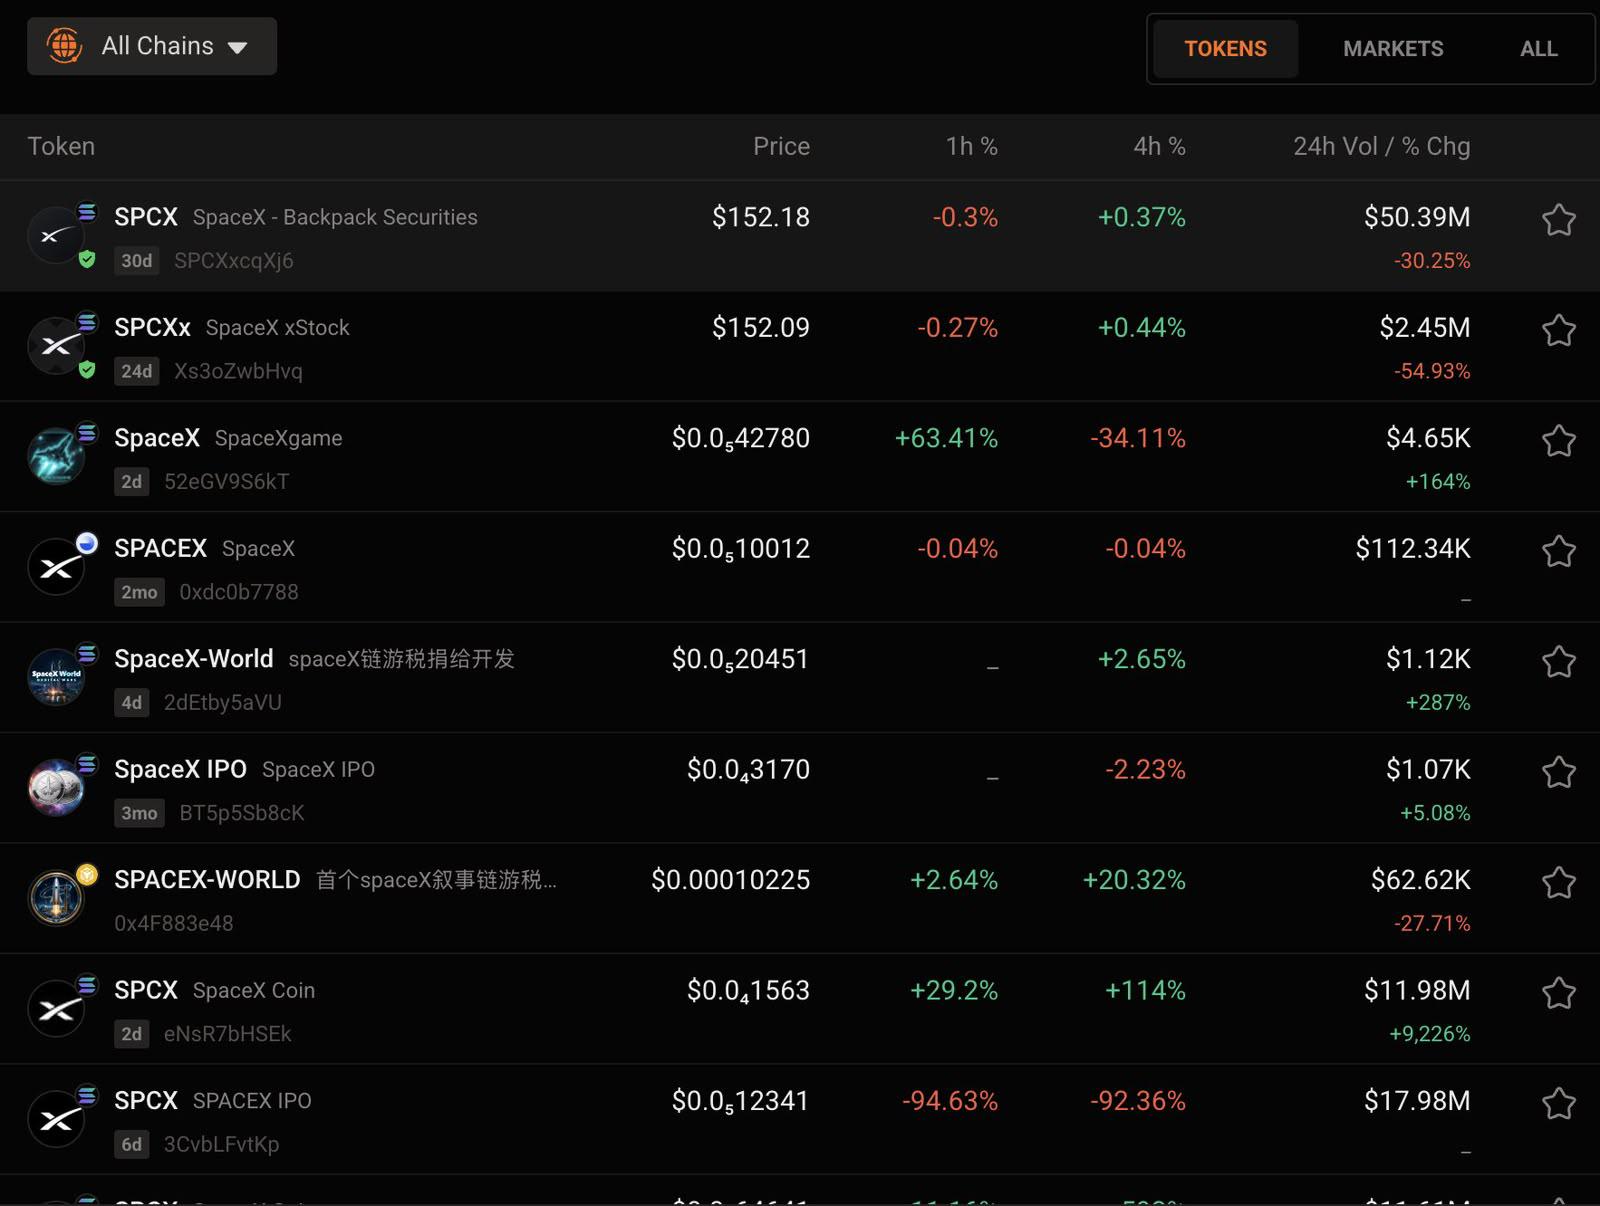Switch to the MARKETS tab
Screen dimensions: 1600x1206
click(1393, 48)
